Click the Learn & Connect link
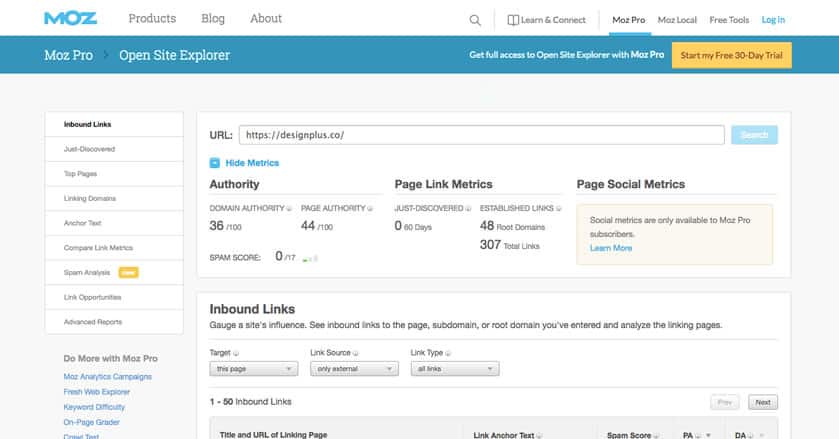This screenshot has height=439, width=839. pos(553,20)
